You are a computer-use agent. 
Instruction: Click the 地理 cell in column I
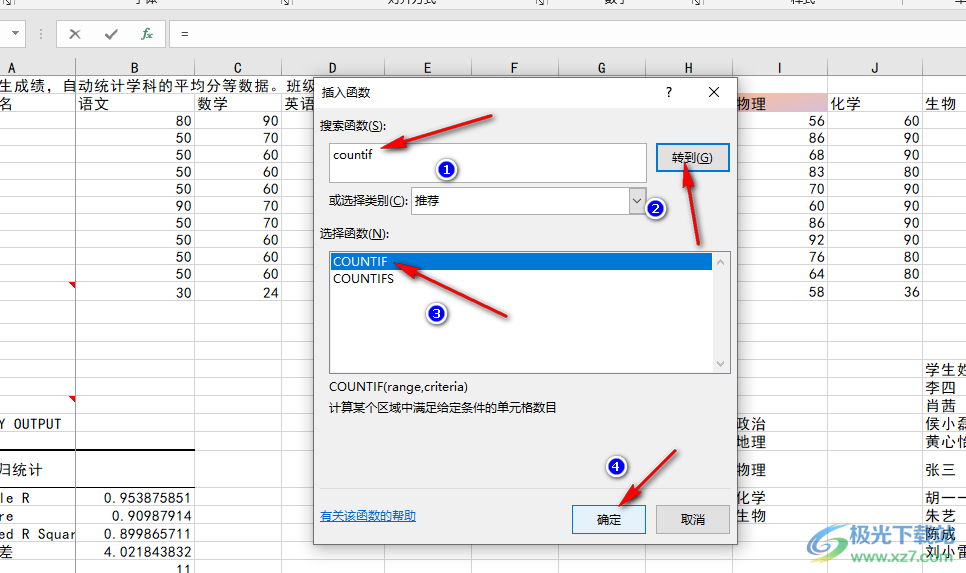(x=781, y=441)
